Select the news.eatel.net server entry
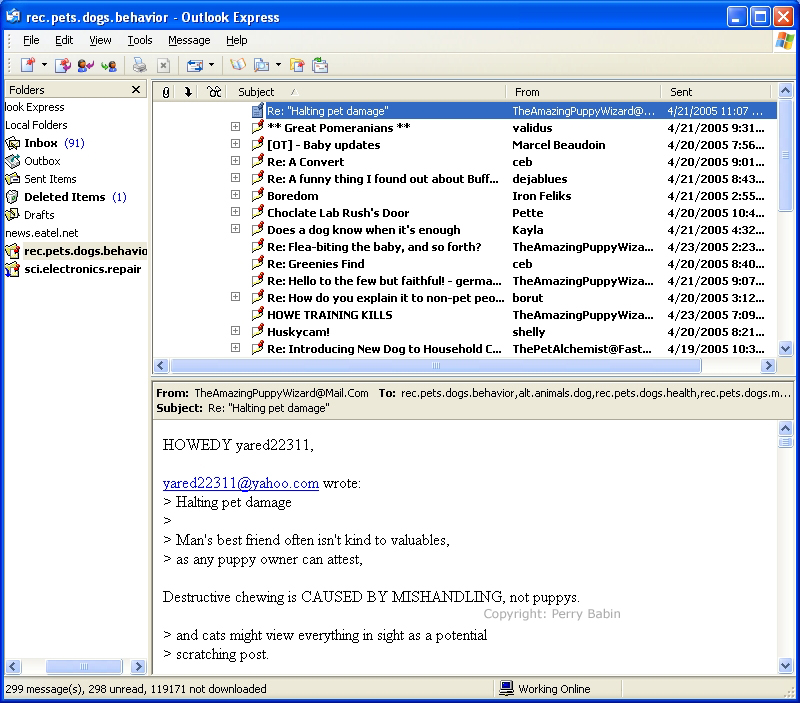Screen dimensions: 800x703 42,233
